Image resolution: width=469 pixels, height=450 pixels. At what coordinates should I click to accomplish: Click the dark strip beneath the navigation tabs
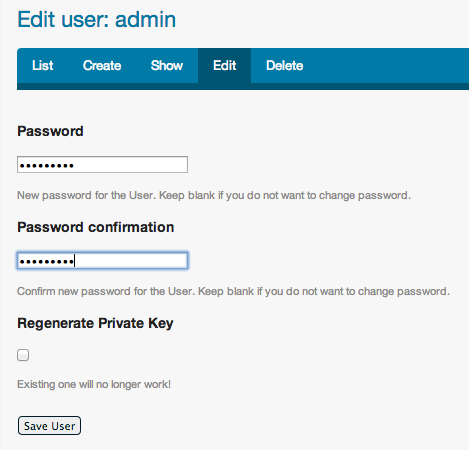point(243,87)
